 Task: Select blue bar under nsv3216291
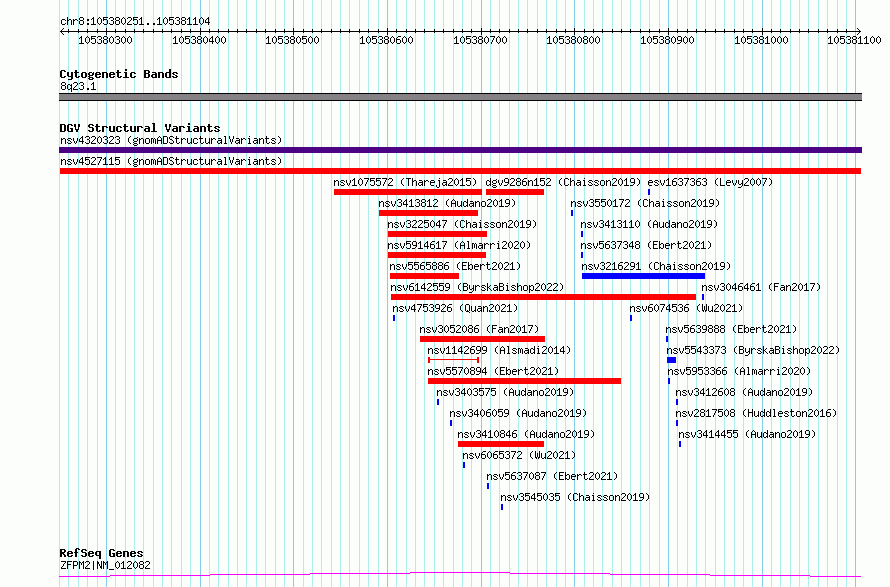[x=643, y=276]
